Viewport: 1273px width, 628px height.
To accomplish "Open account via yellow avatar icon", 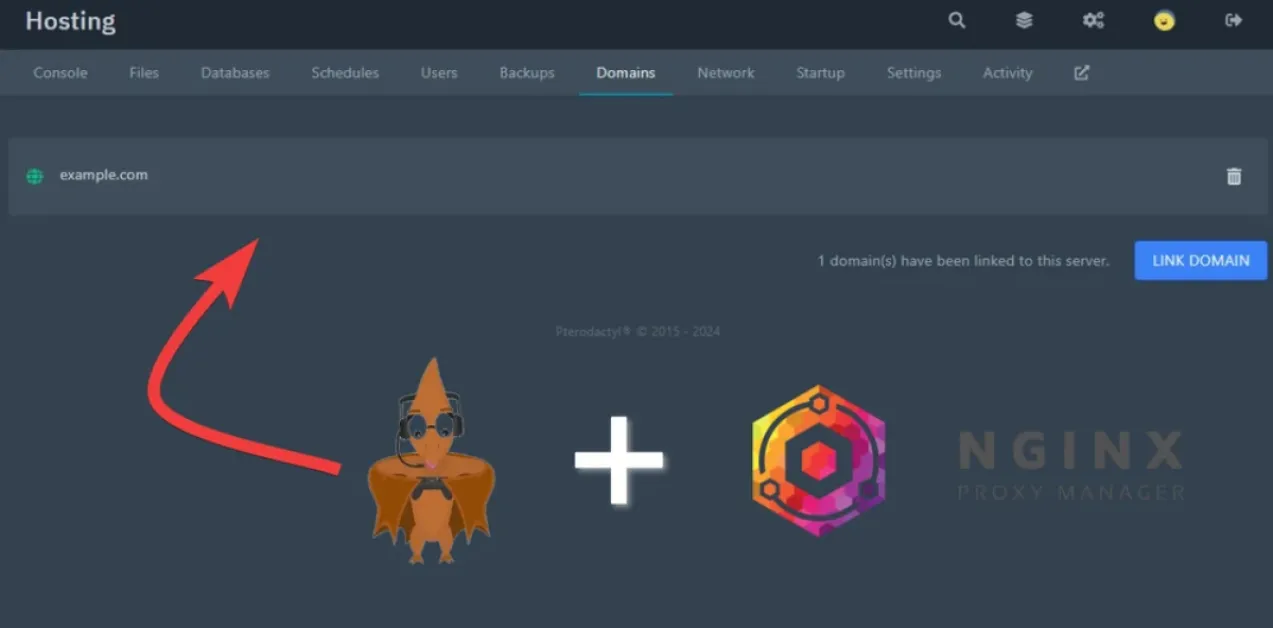I will (x=1164, y=21).
